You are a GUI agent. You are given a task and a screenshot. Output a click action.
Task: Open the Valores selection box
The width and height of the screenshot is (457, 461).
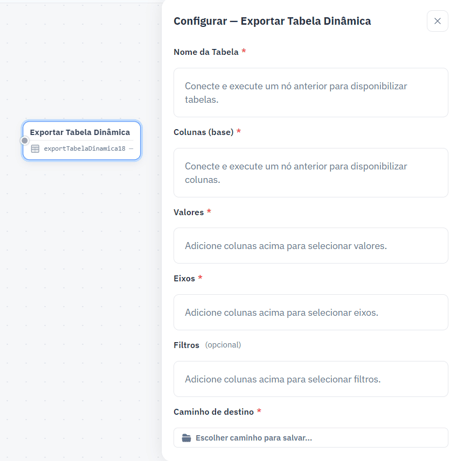click(x=311, y=246)
